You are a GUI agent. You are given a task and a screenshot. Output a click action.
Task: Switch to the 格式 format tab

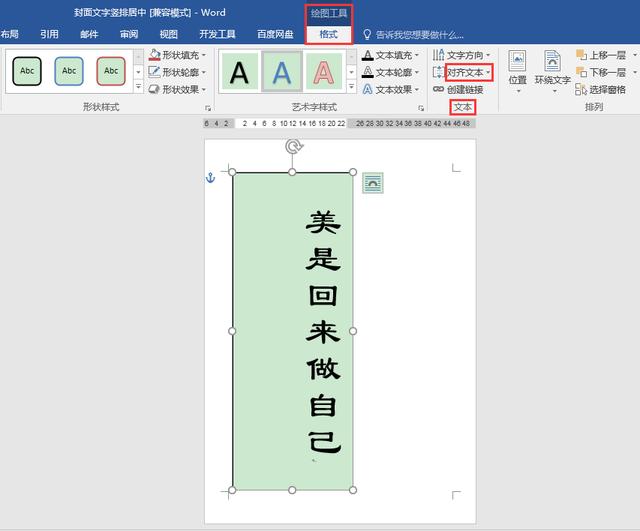(x=329, y=34)
